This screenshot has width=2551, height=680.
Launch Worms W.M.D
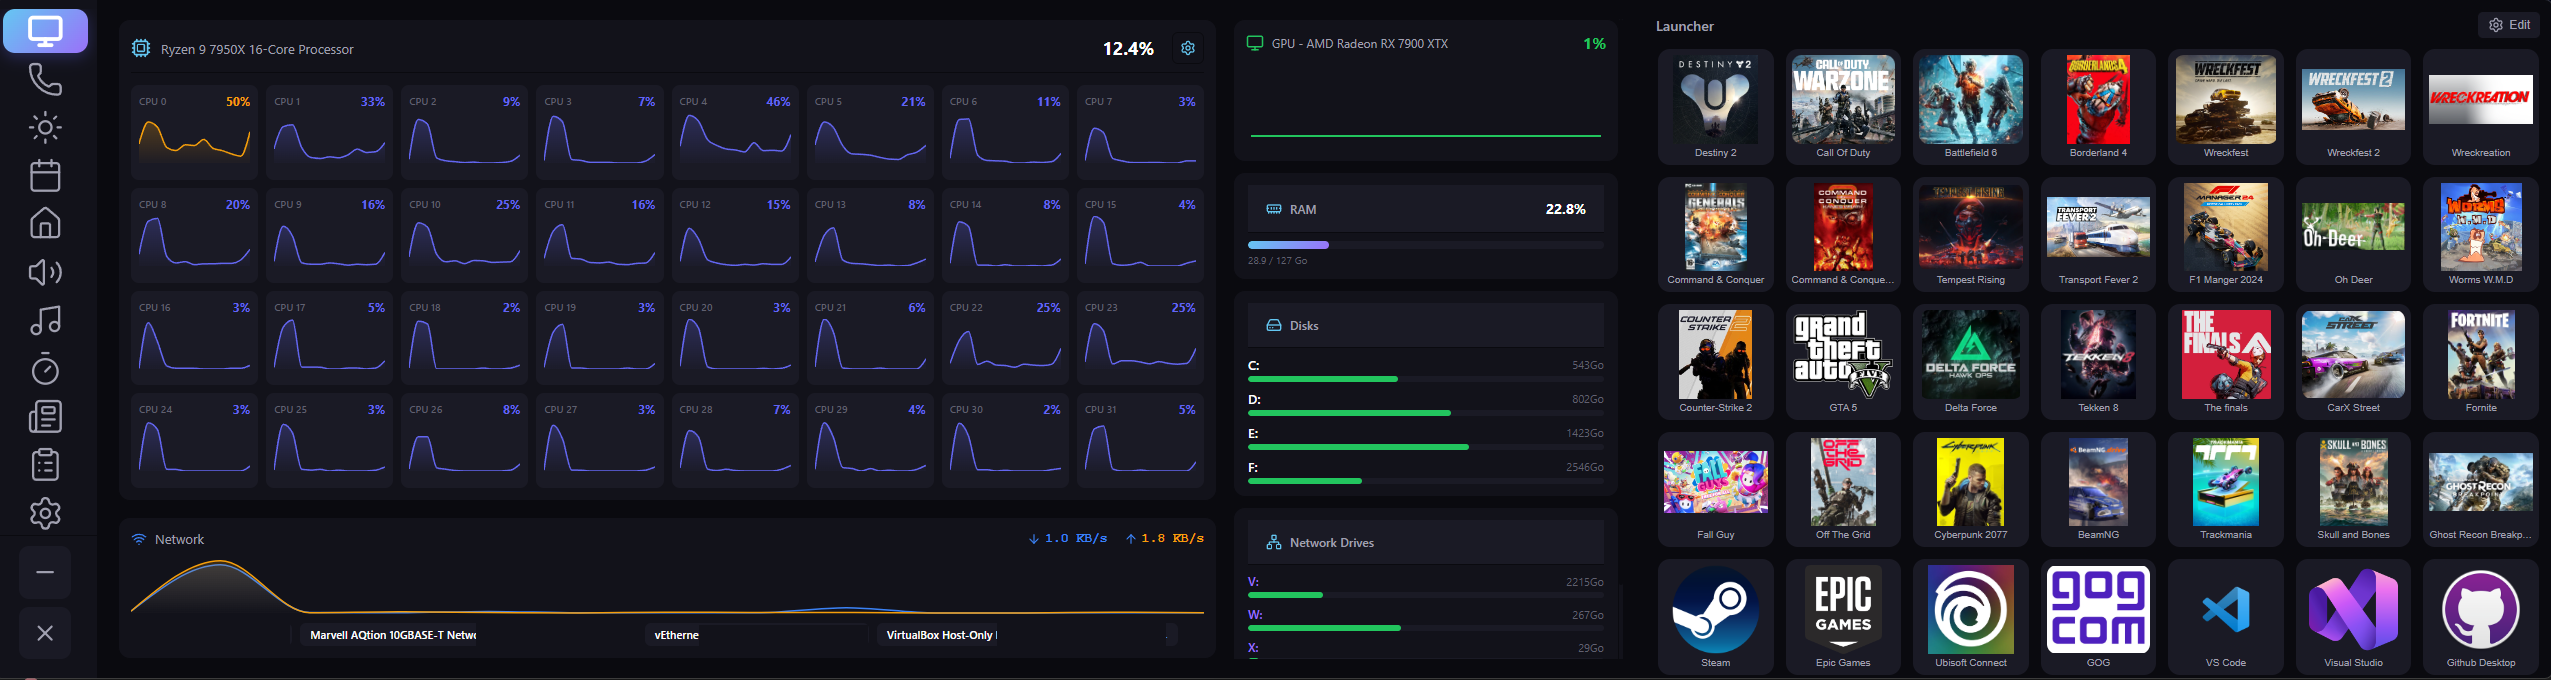tap(2481, 234)
